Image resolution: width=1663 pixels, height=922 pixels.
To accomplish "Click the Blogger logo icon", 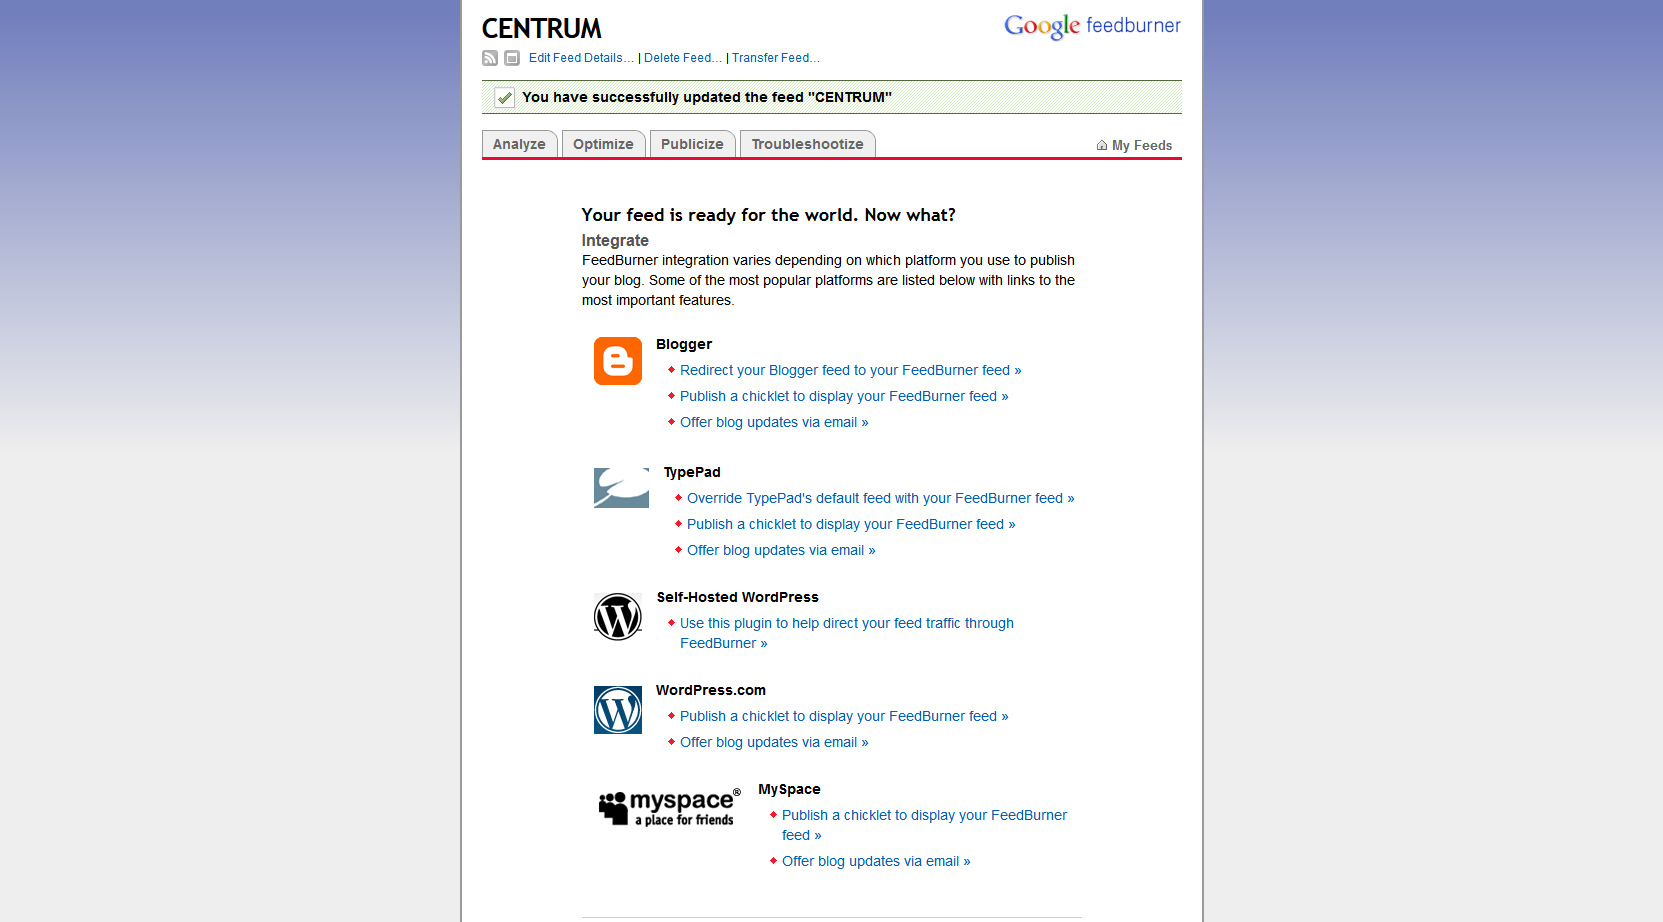I will tap(618, 361).
